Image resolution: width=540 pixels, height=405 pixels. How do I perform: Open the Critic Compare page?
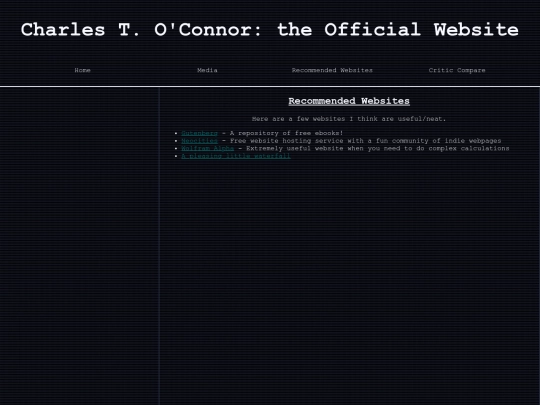pos(457,70)
